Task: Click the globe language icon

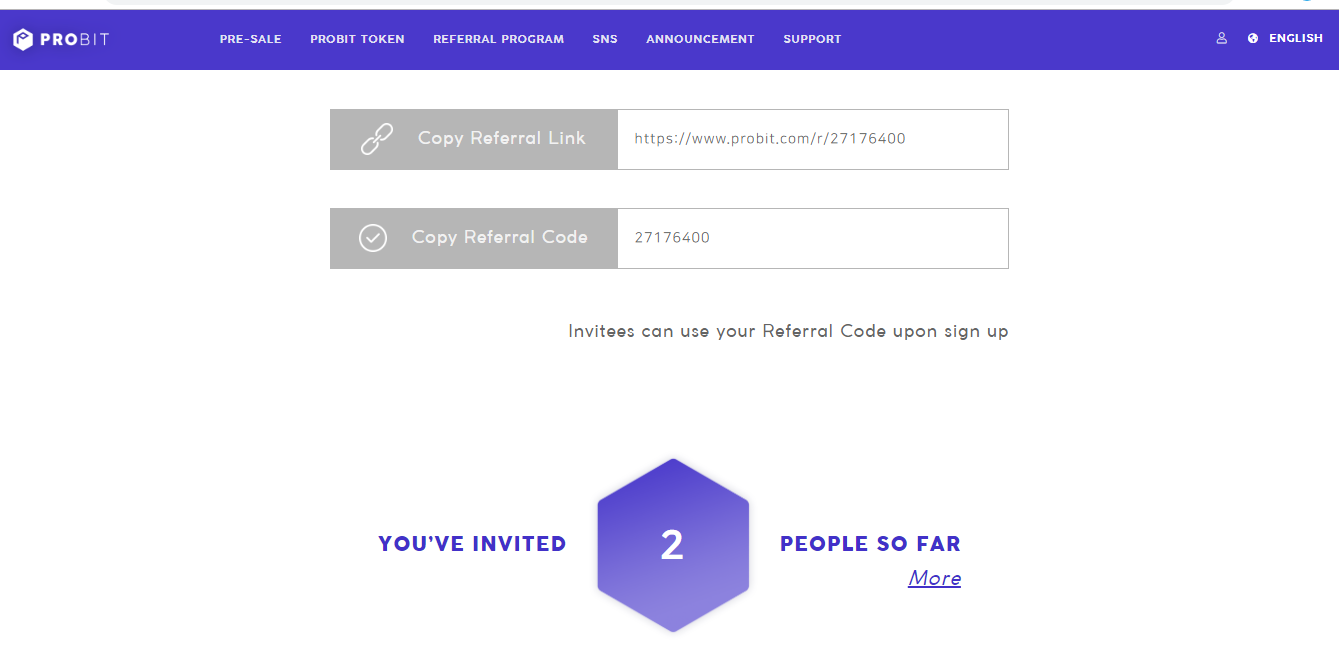Action: 1253,38
